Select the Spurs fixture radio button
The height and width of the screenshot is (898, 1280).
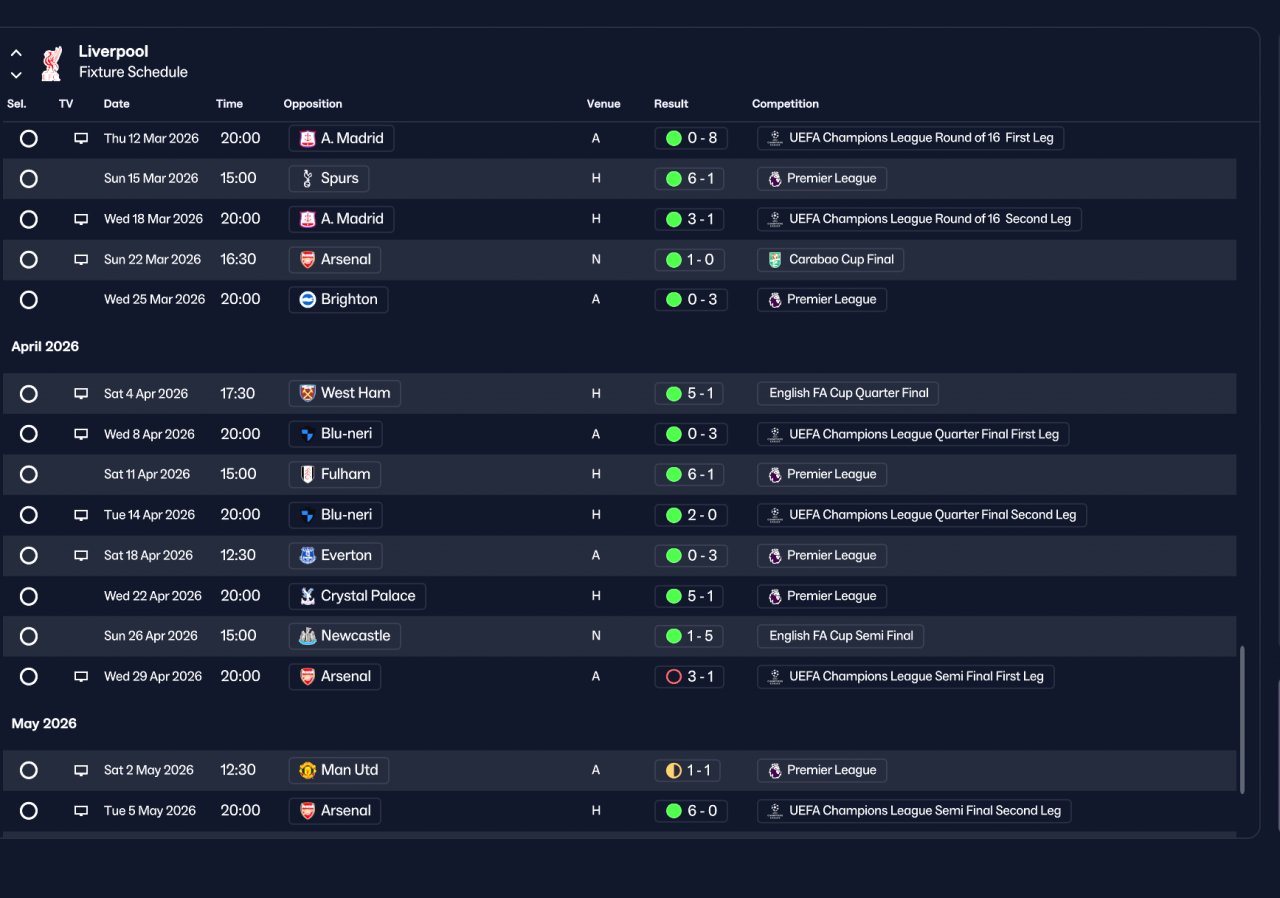click(x=29, y=179)
